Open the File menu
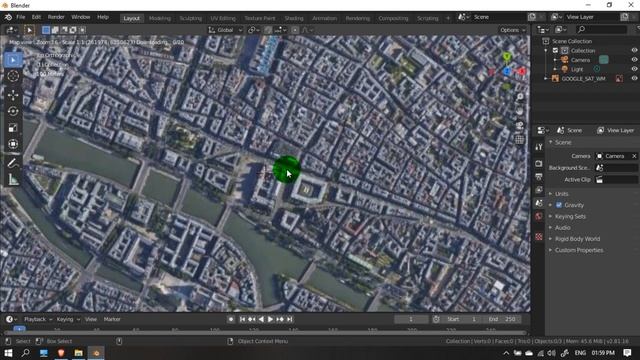Viewport: 640px width, 360px height. click(x=21, y=17)
